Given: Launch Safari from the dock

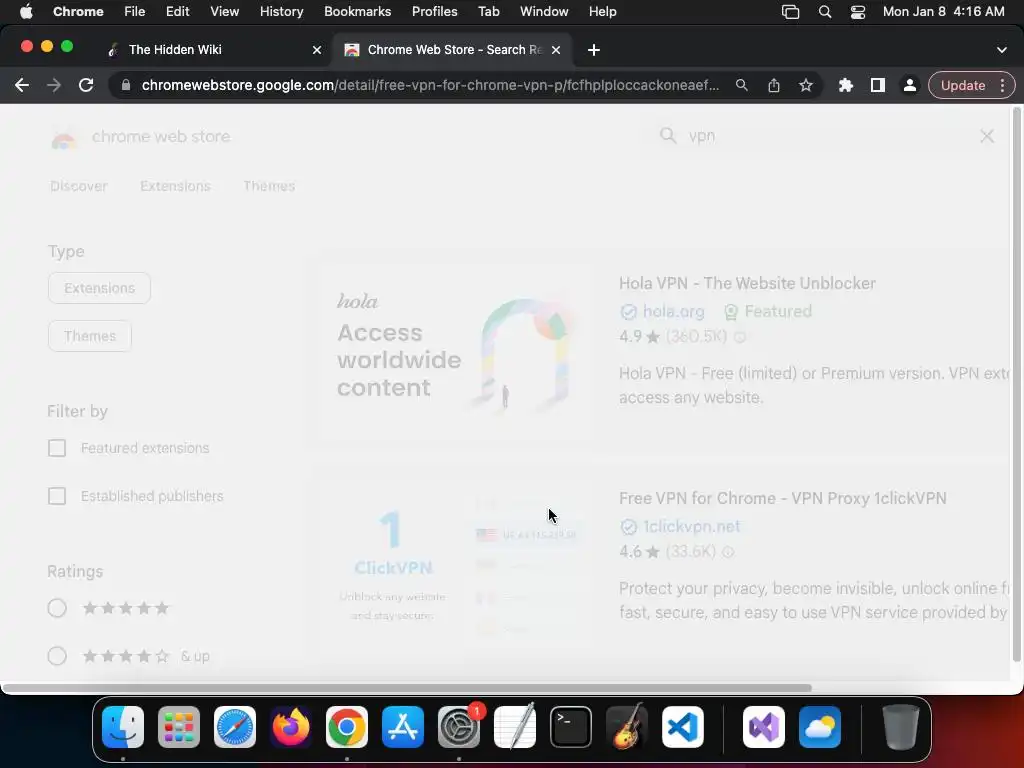Looking at the screenshot, I should pos(235,727).
